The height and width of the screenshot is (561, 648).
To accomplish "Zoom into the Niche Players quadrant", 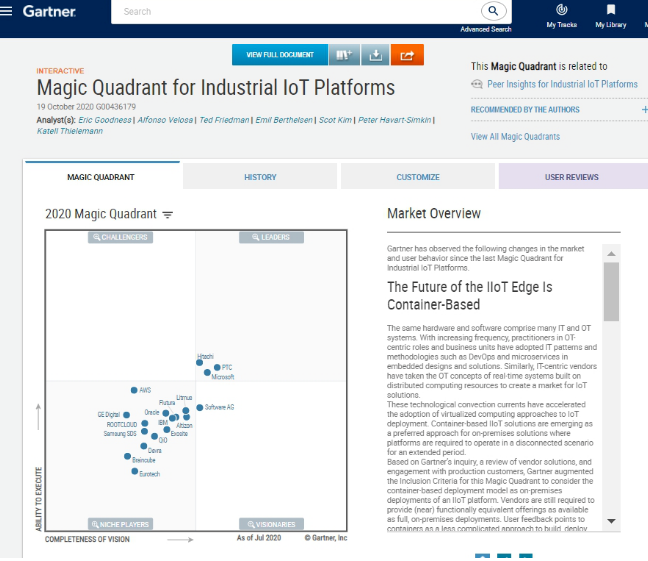I will click(120, 524).
